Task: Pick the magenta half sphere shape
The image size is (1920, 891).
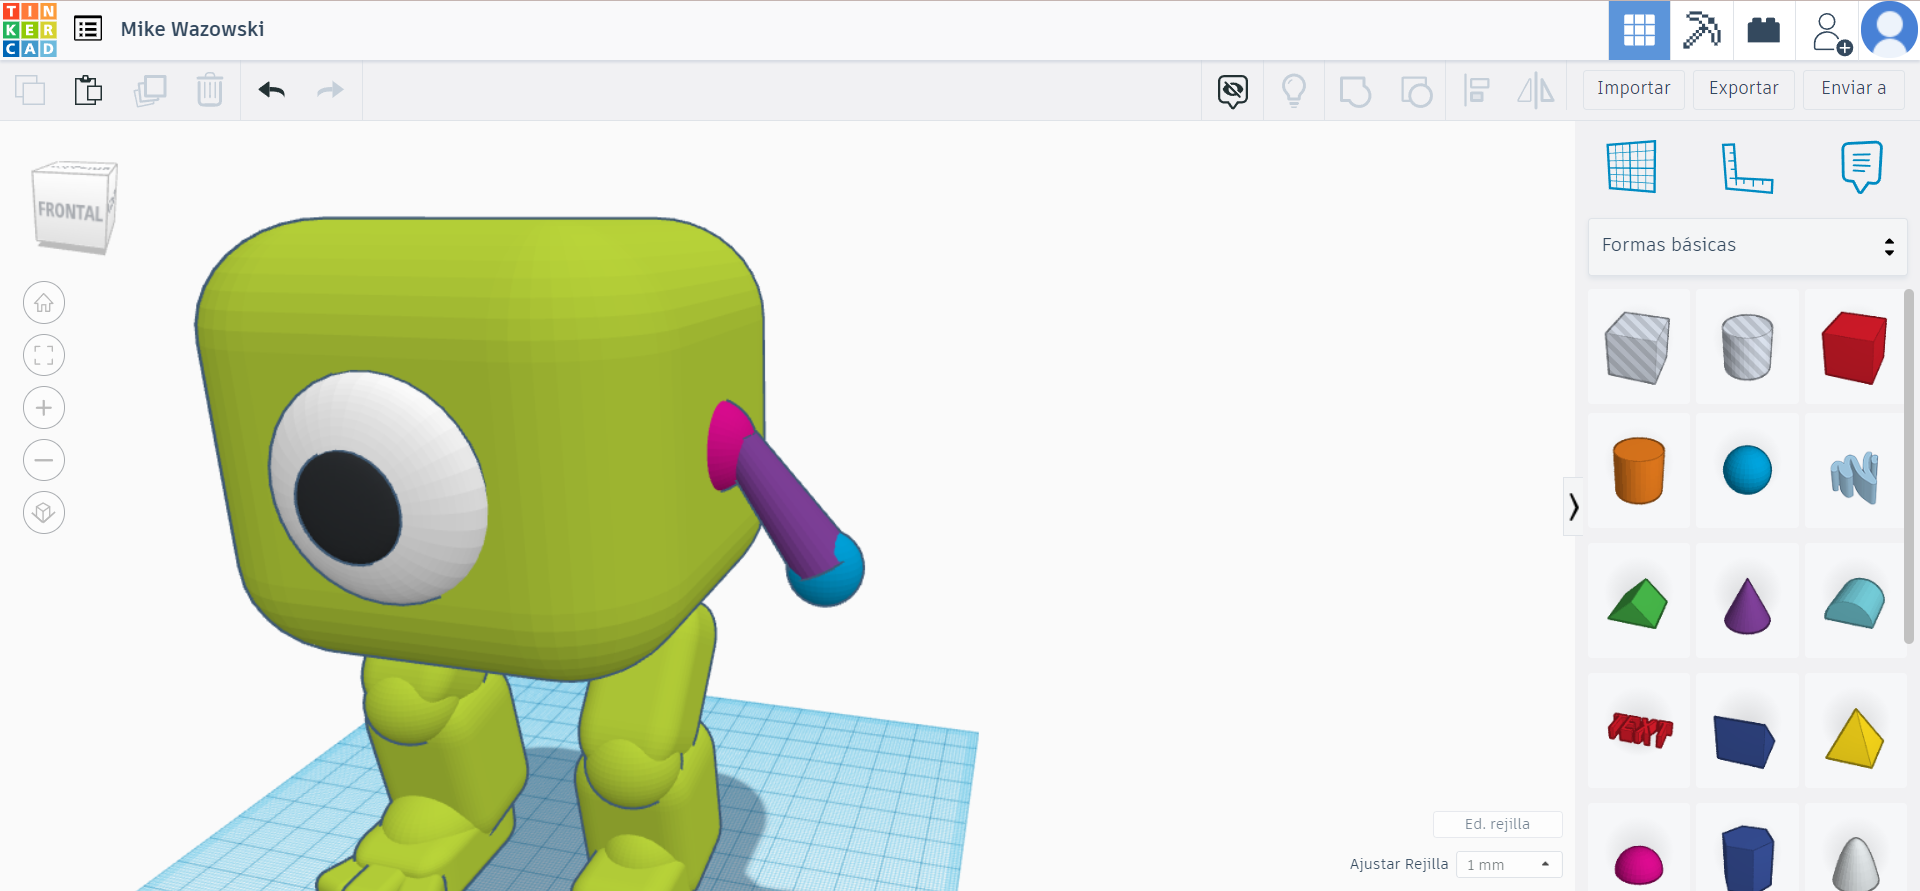Action: pyautogui.click(x=1638, y=863)
